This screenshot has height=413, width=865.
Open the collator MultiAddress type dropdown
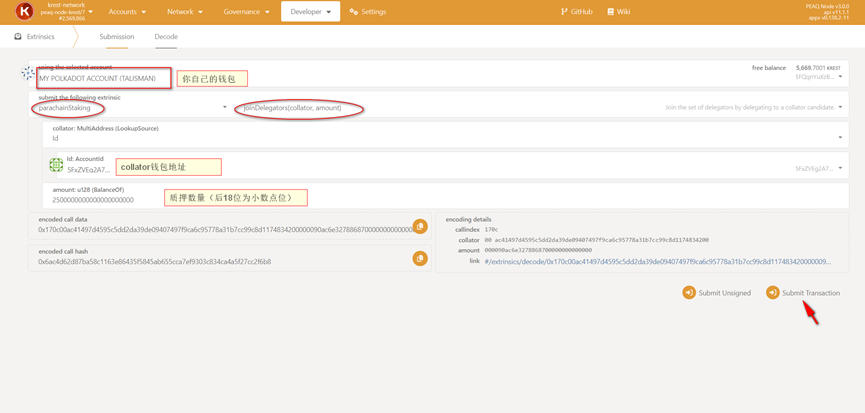pos(446,134)
